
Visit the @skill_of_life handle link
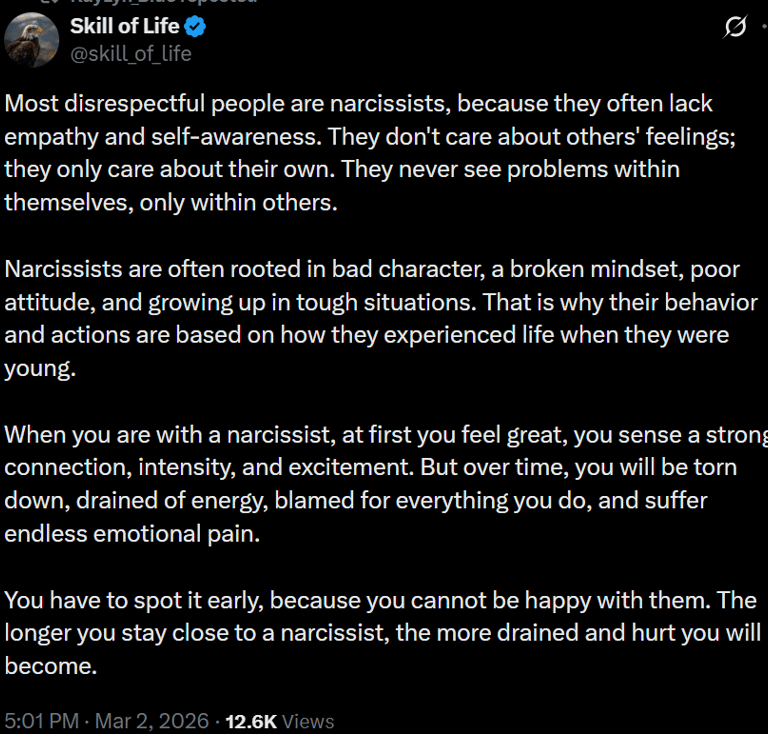131,54
